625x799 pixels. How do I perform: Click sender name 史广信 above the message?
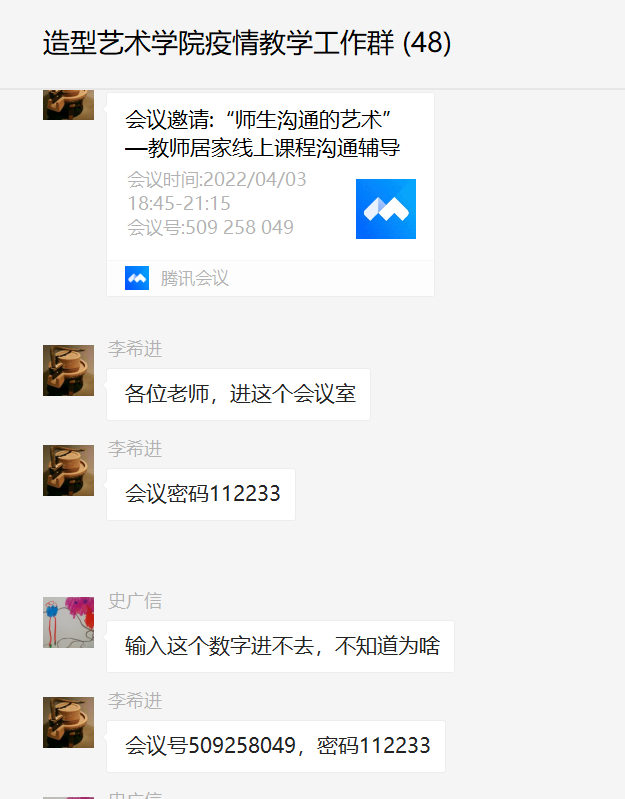(135, 601)
